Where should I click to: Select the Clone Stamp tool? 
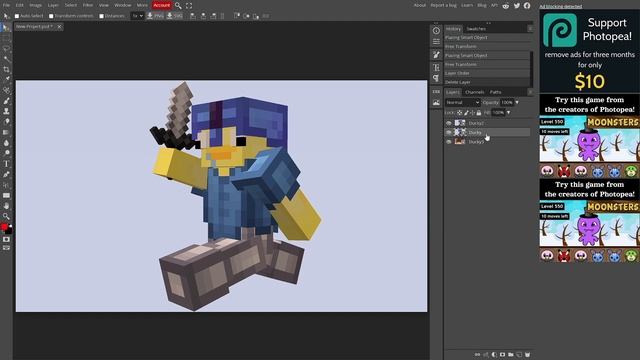(x=6, y=111)
